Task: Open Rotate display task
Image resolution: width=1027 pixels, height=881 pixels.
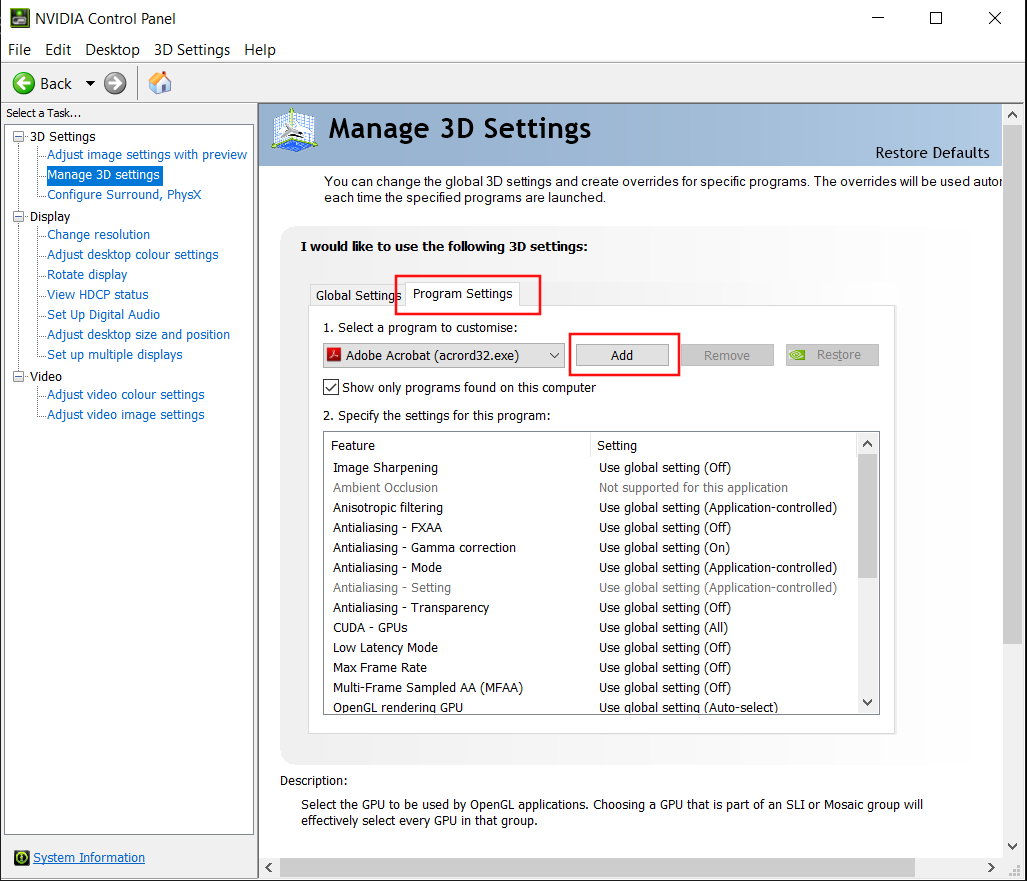Action: [x=87, y=274]
